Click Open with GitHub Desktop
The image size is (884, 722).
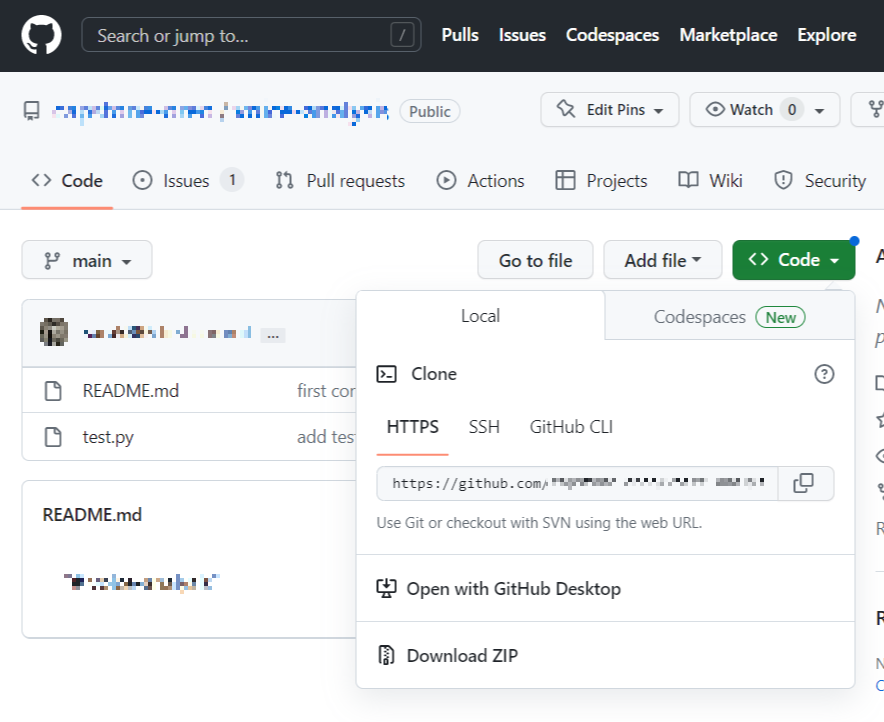605,588
